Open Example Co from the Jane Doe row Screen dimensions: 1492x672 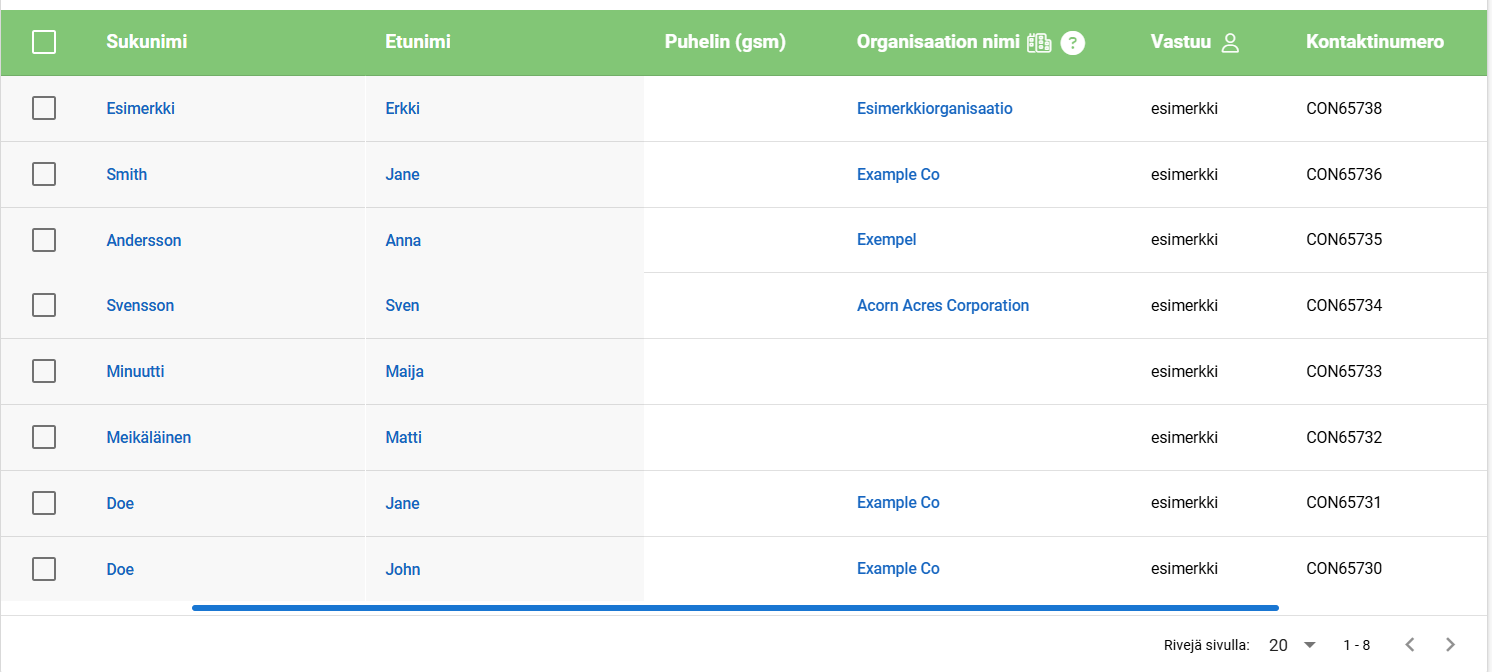[x=898, y=502]
